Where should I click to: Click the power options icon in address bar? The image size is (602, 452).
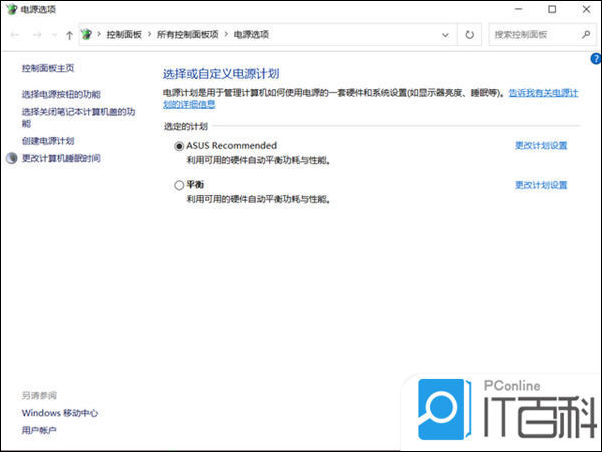click(87, 35)
